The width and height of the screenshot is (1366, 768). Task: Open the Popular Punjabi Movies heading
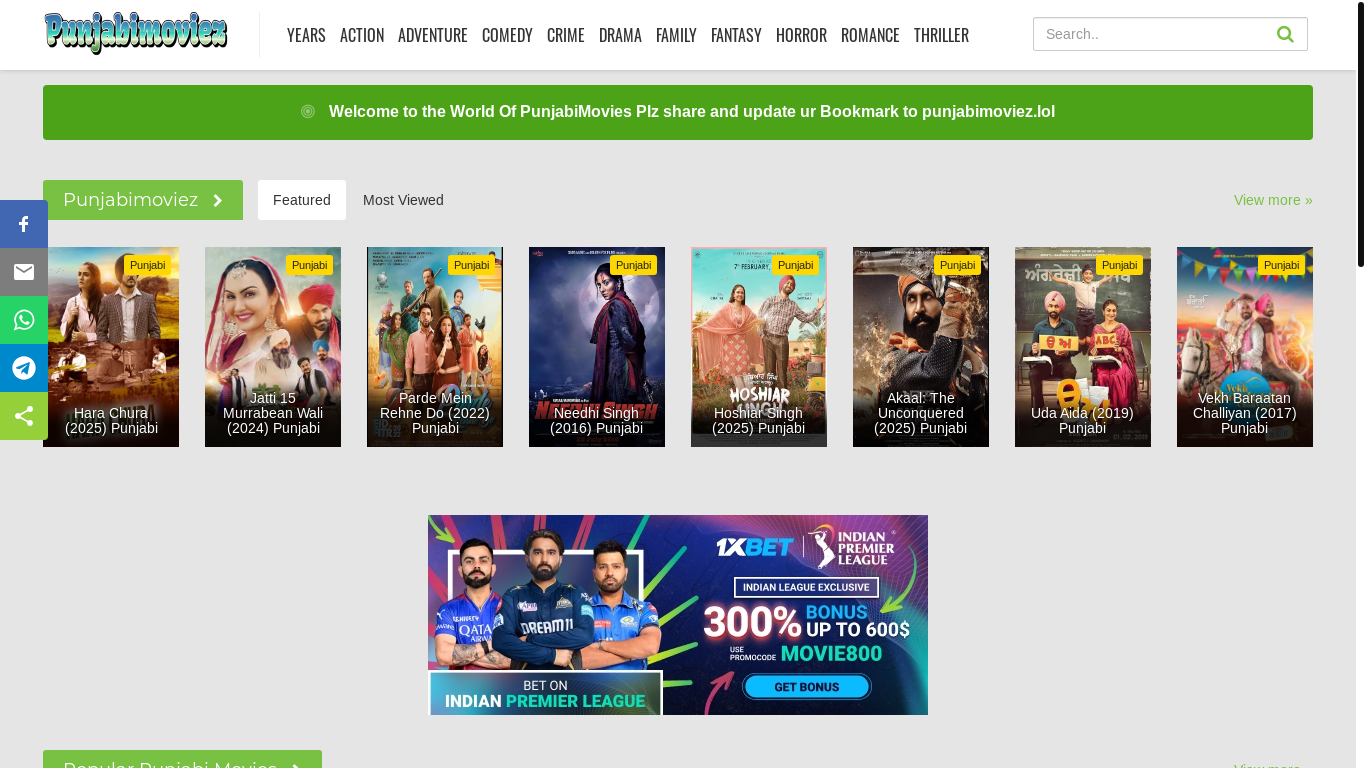pos(182,759)
